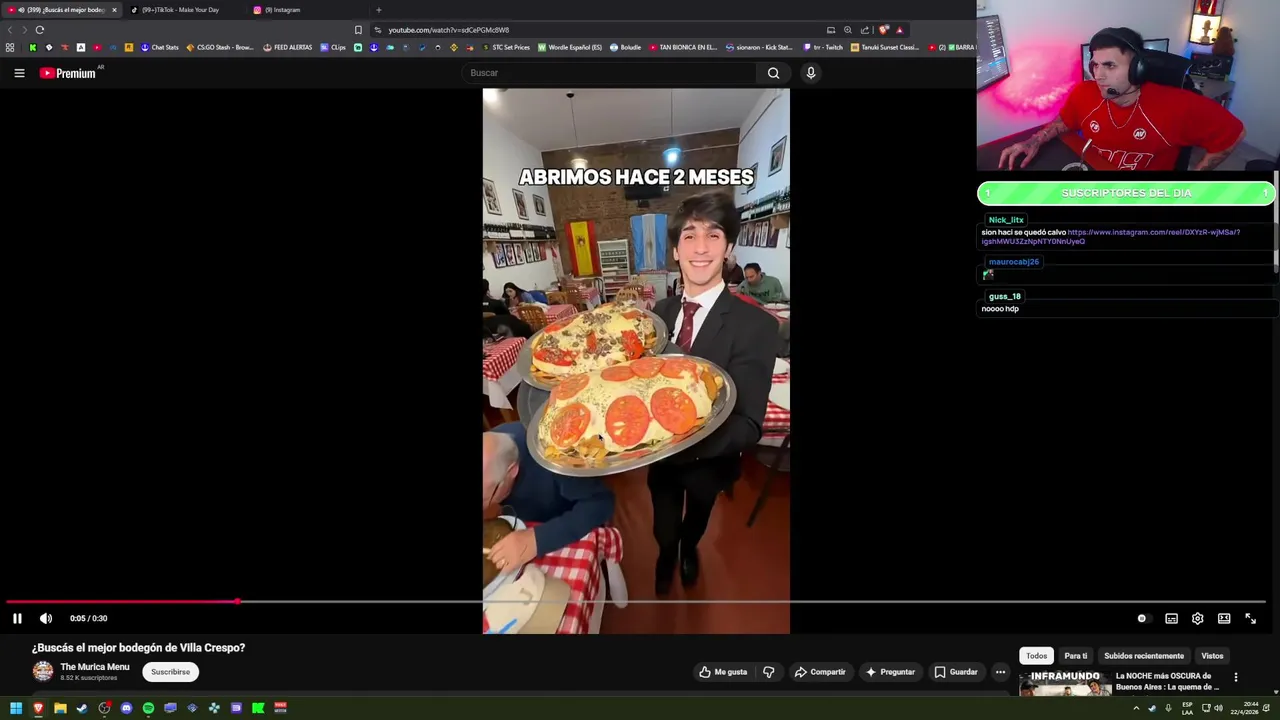The image size is (1280, 720).
Task: Open the Wordle Español bookmark
Action: pos(570,47)
